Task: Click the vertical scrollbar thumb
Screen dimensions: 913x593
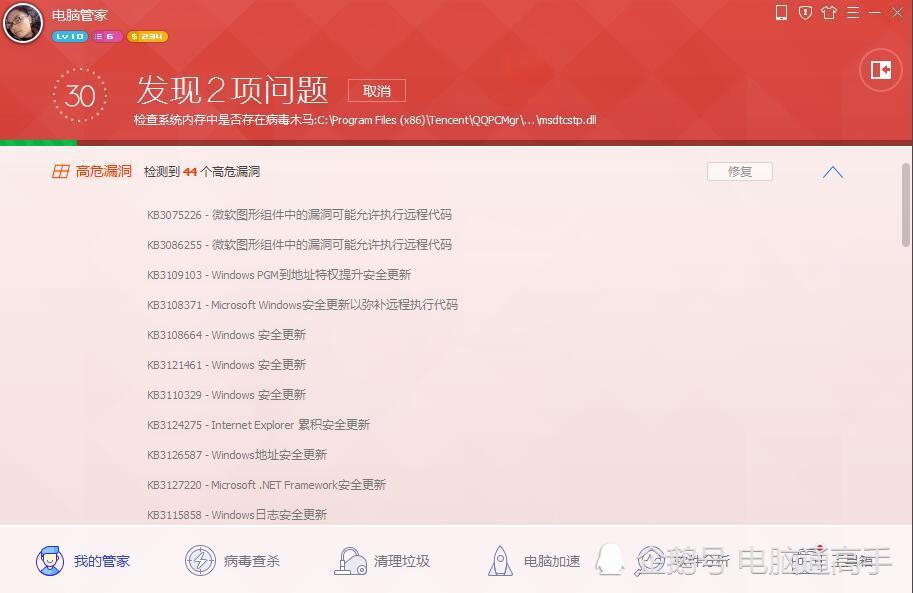Action: (x=906, y=205)
